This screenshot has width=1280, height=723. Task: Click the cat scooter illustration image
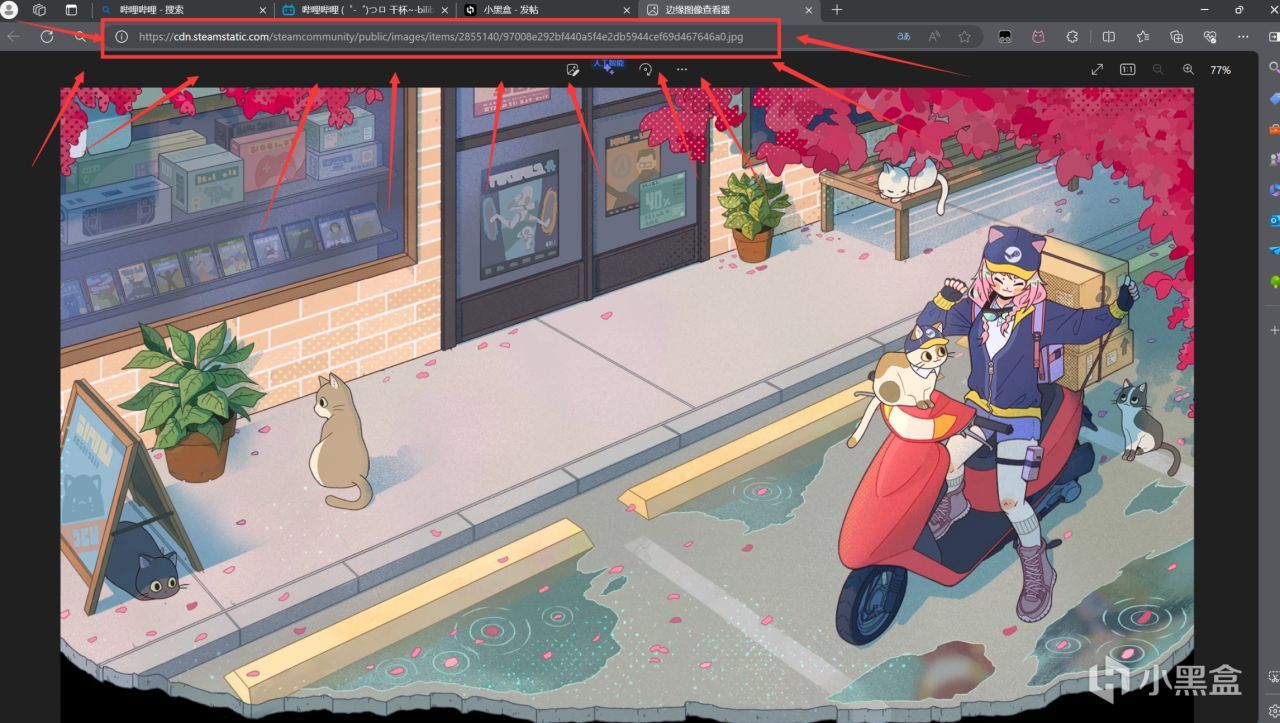tap(627, 404)
